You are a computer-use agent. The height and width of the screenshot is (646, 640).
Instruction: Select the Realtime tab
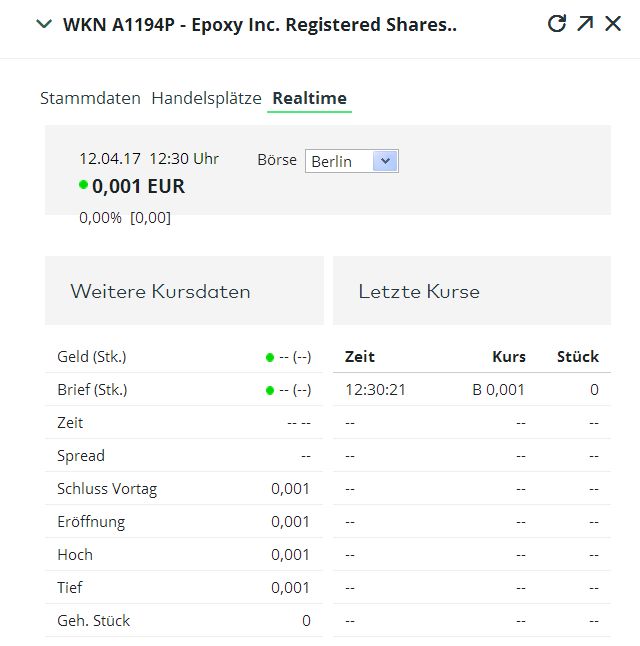(309, 98)
